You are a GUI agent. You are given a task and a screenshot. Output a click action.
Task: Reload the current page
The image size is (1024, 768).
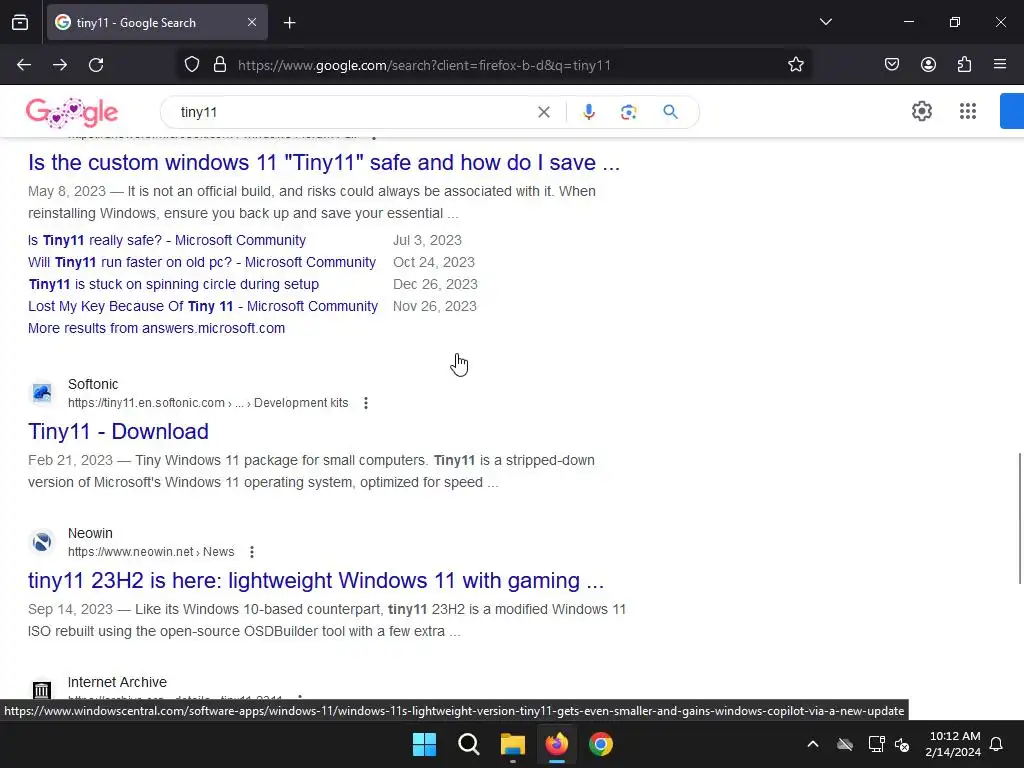point(96,65)
